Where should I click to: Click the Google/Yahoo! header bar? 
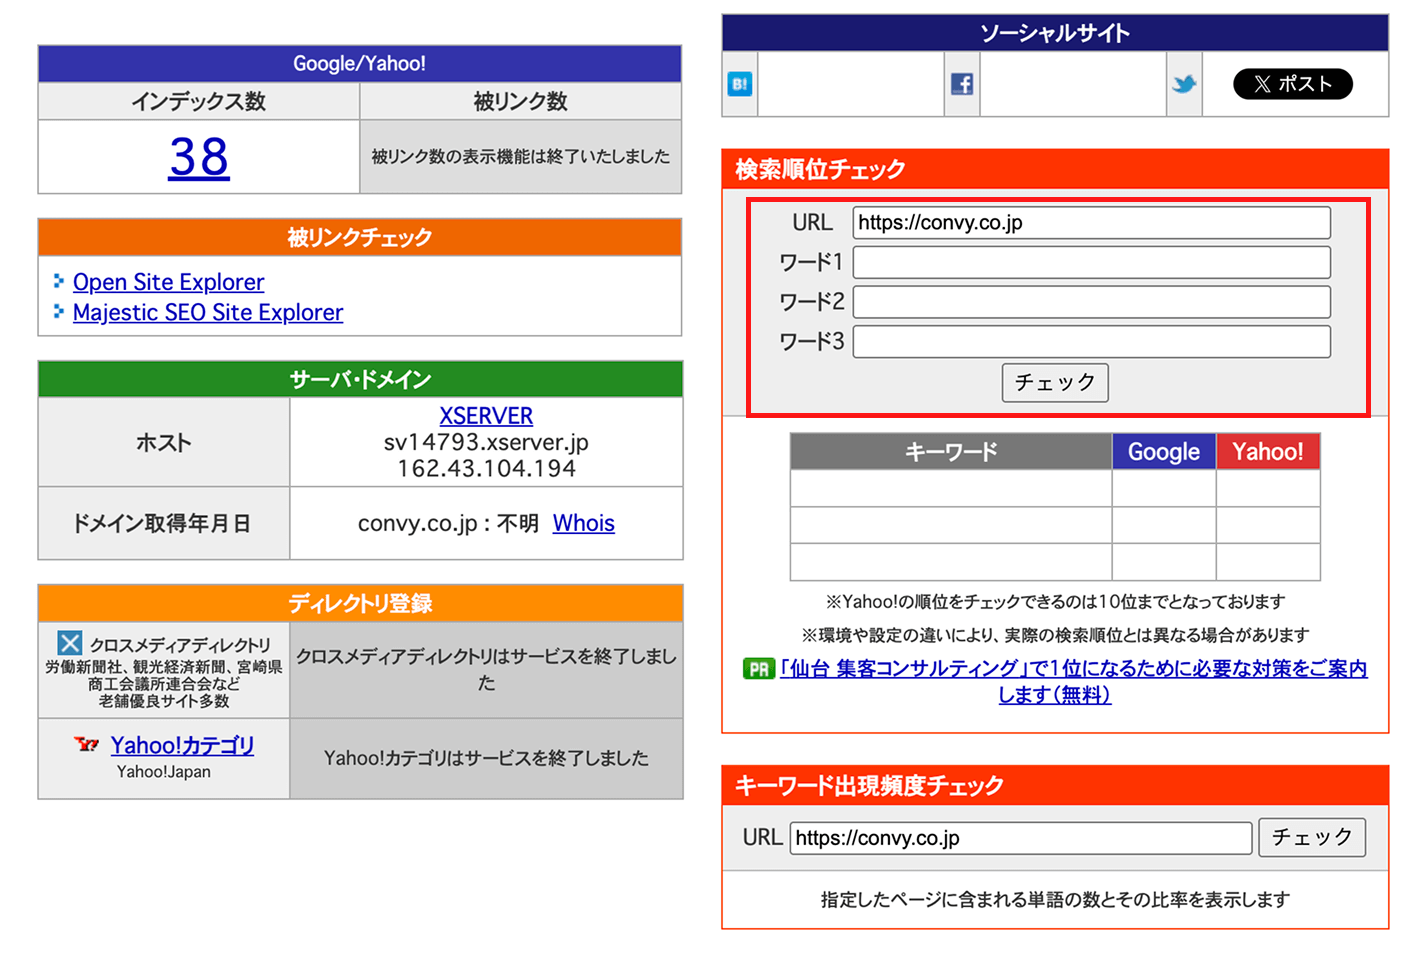(x=360, y=63)
